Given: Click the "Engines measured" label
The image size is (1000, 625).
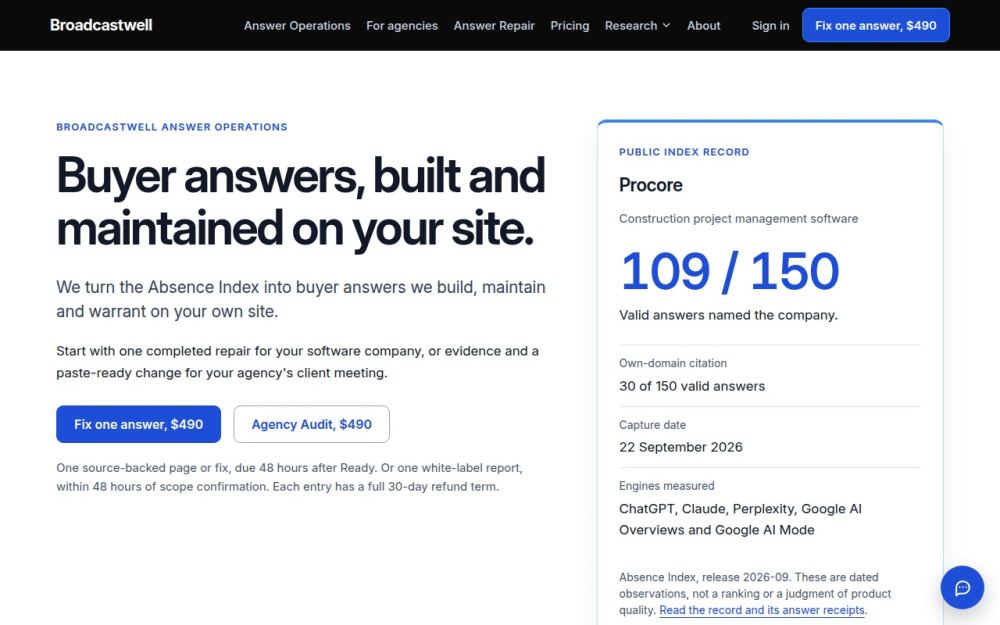Looking at the screenshot, I should 666,486.
